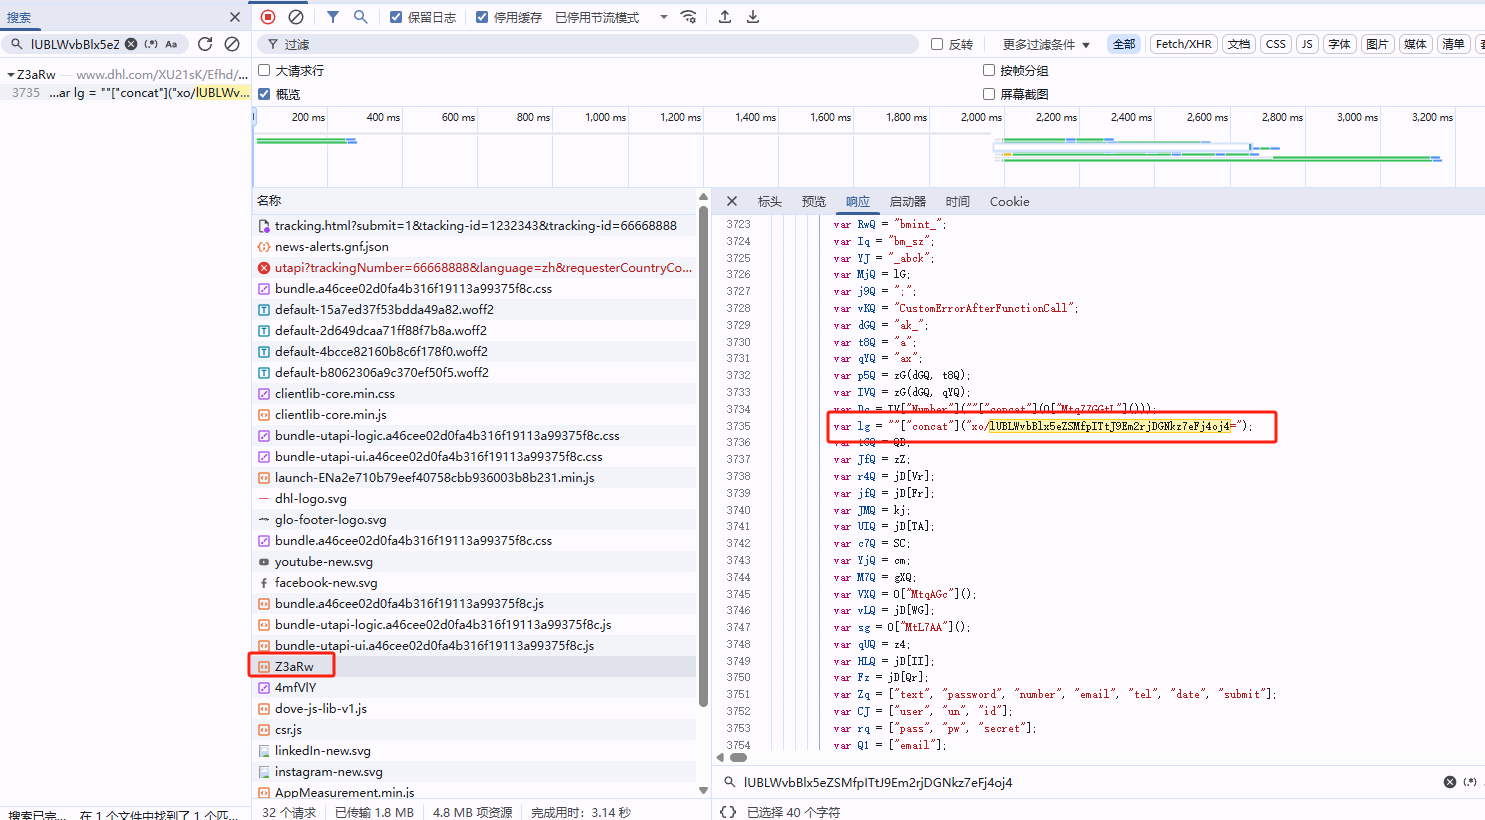The image size is (1485, 820).
Task: Filter requests by 全部 all types
Action: [x=1124, y=44]
